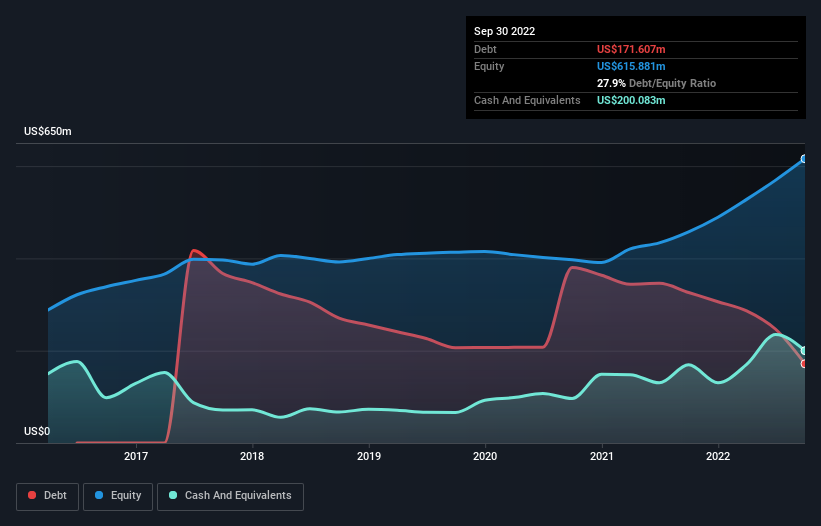Viewport: 821px width, 526px height.
Task: Click the US$200.083m cash value
Action: tap(631, 100)
